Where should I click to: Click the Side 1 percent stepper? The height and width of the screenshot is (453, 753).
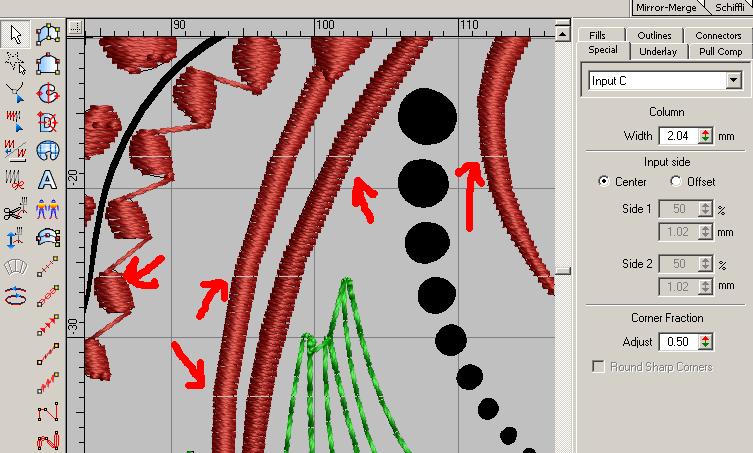(705, 209)
